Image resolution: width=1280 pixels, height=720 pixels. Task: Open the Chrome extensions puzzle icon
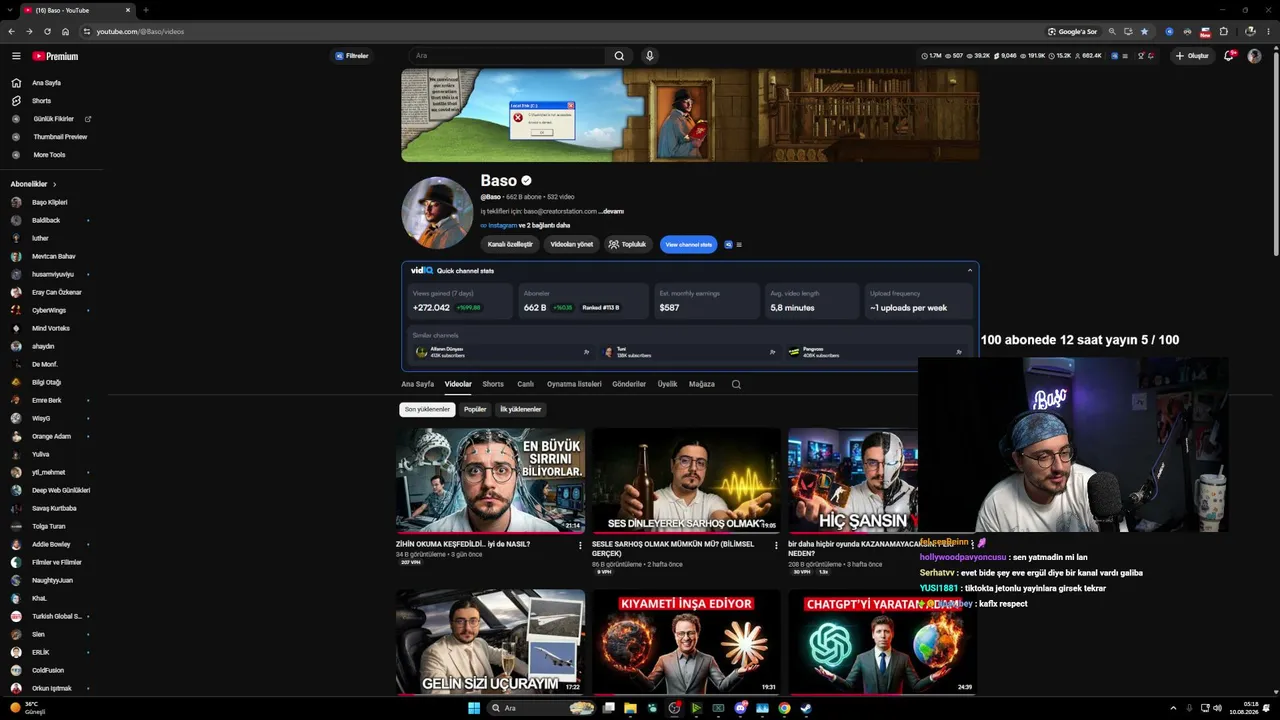[x=1223, y=31]
